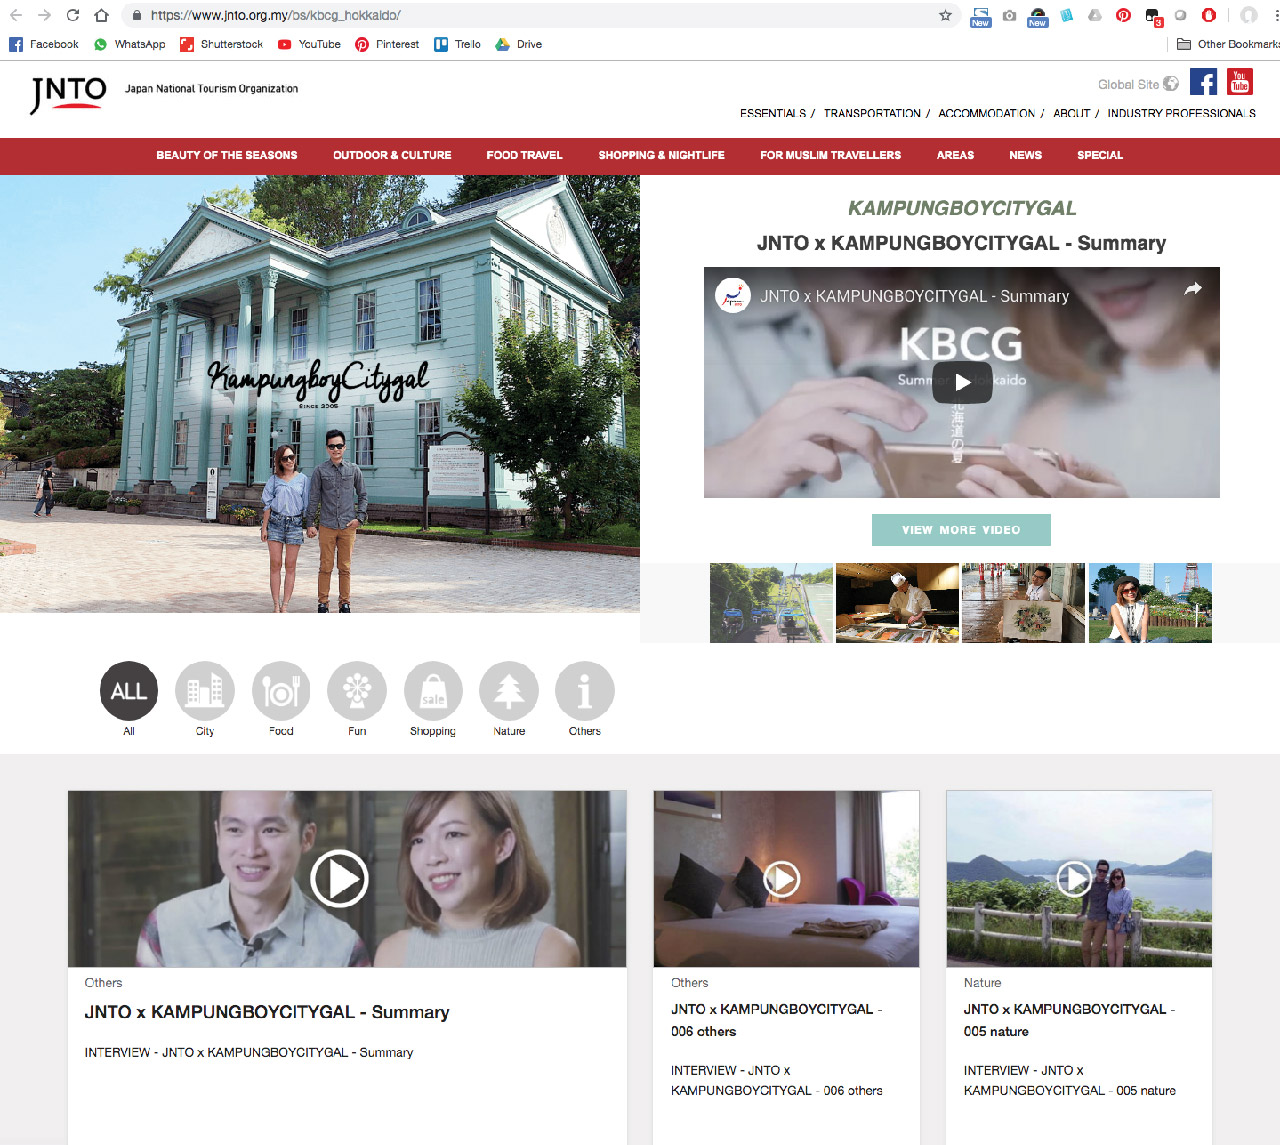Bookmark page with star icon
This screenshot has height=1145, width=1280.
click(x=945, y=15)
